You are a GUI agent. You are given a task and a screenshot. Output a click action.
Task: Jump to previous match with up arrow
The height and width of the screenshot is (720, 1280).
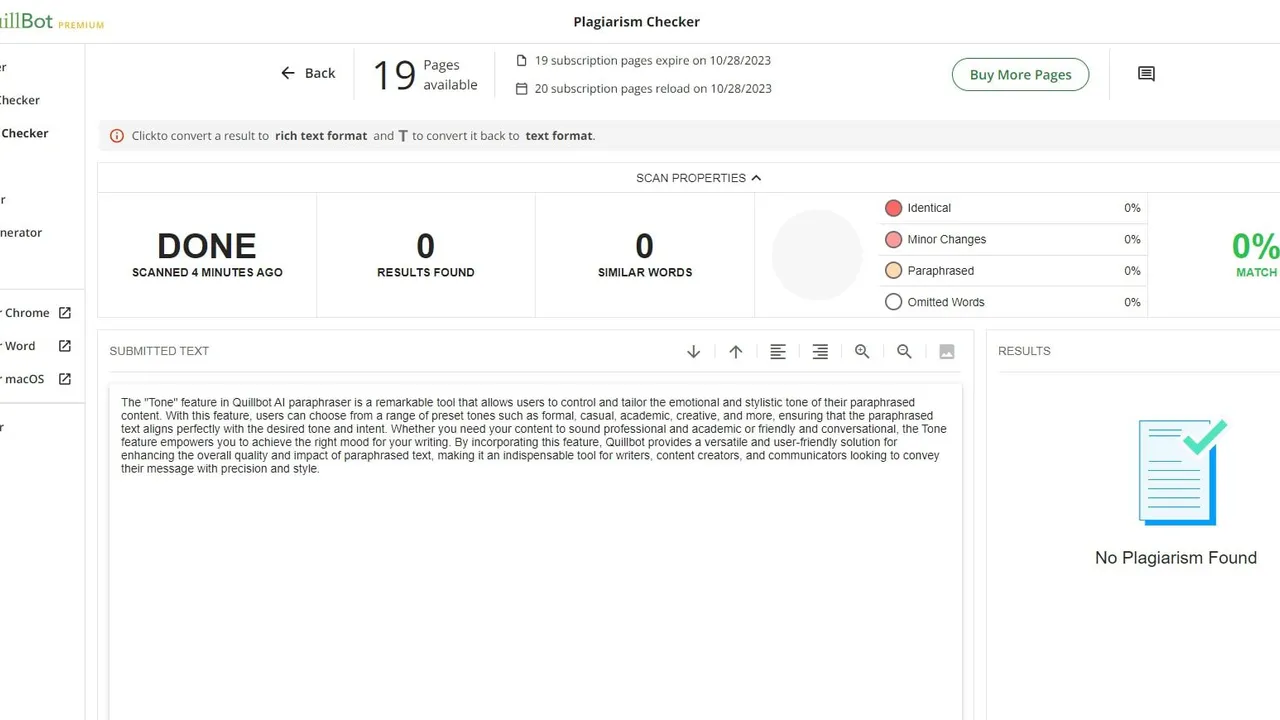point(735,351)
